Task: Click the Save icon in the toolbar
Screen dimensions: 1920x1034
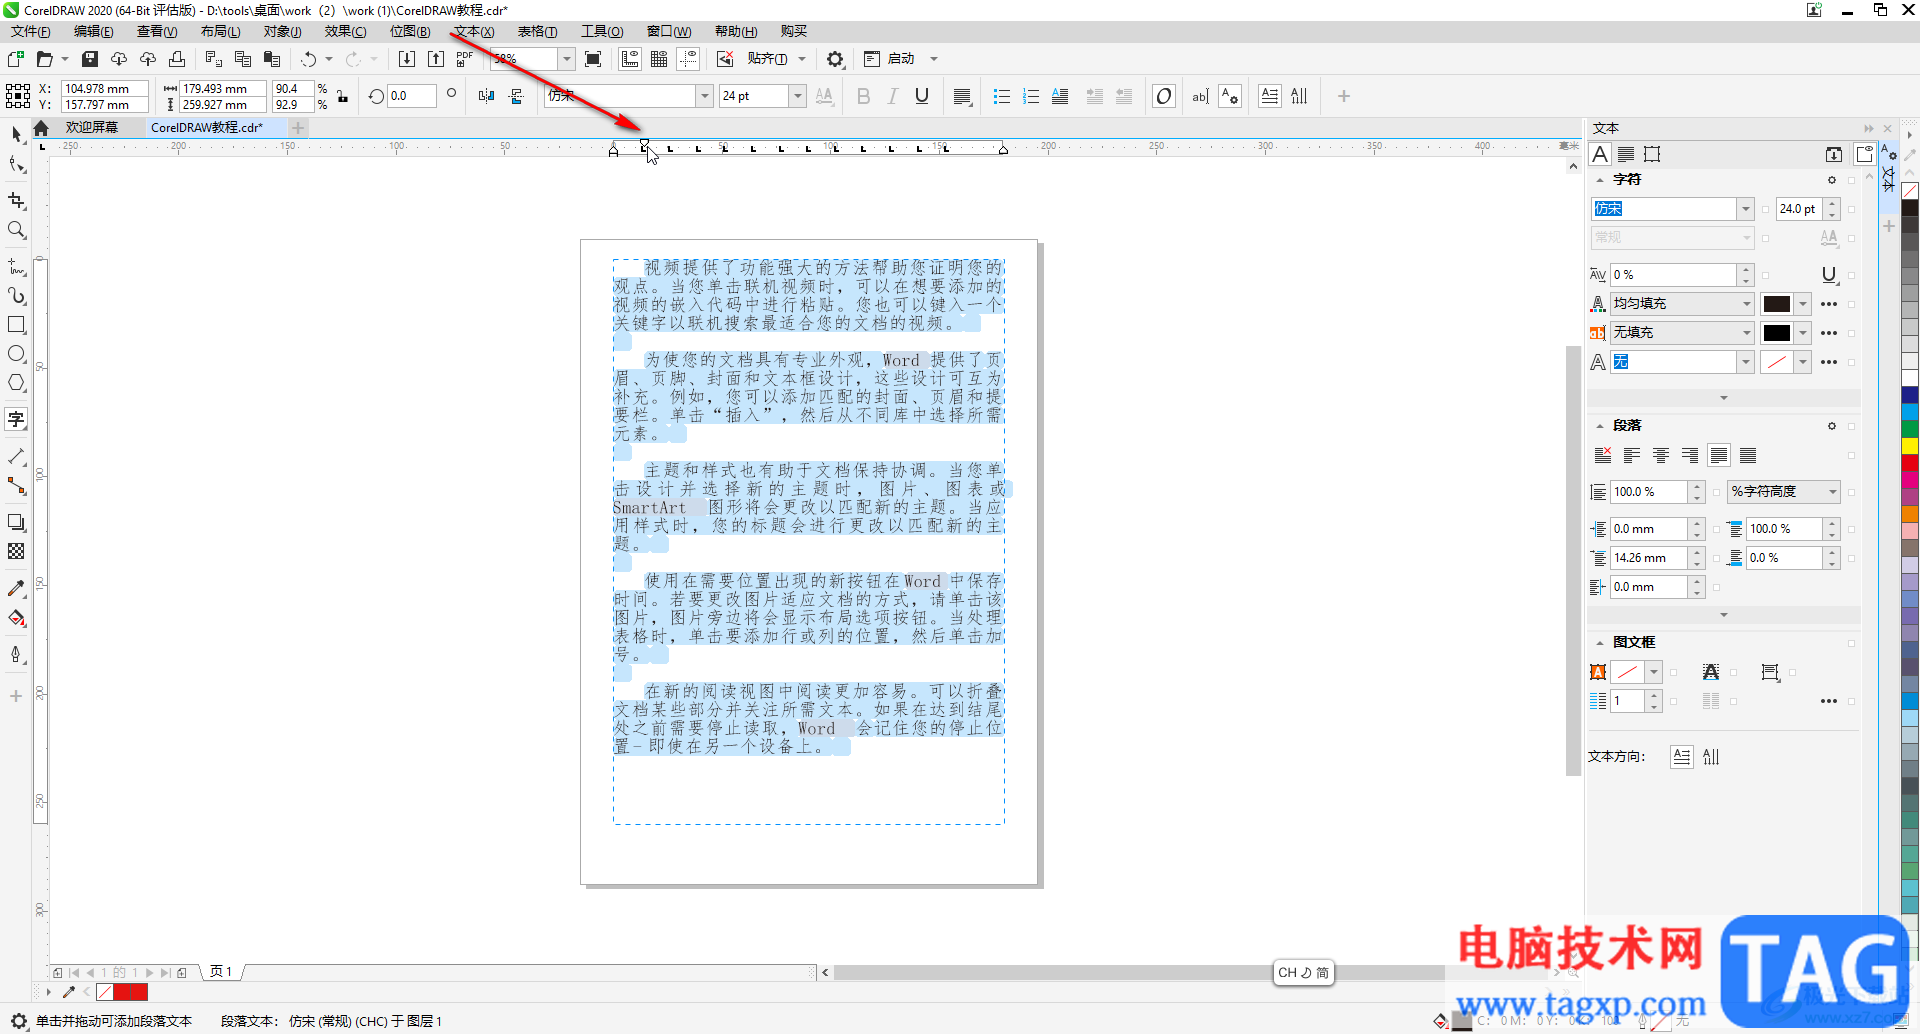Action: [90, 59]
